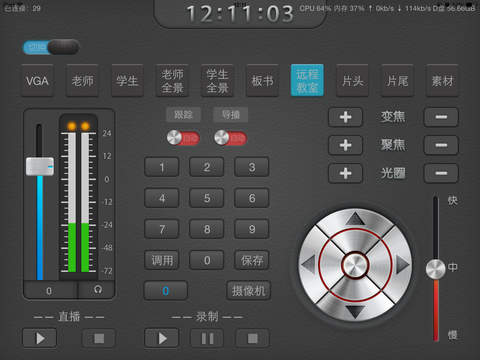Toggle the 导播 director switch
Screen dimensions: 480x360
(230, 138)
